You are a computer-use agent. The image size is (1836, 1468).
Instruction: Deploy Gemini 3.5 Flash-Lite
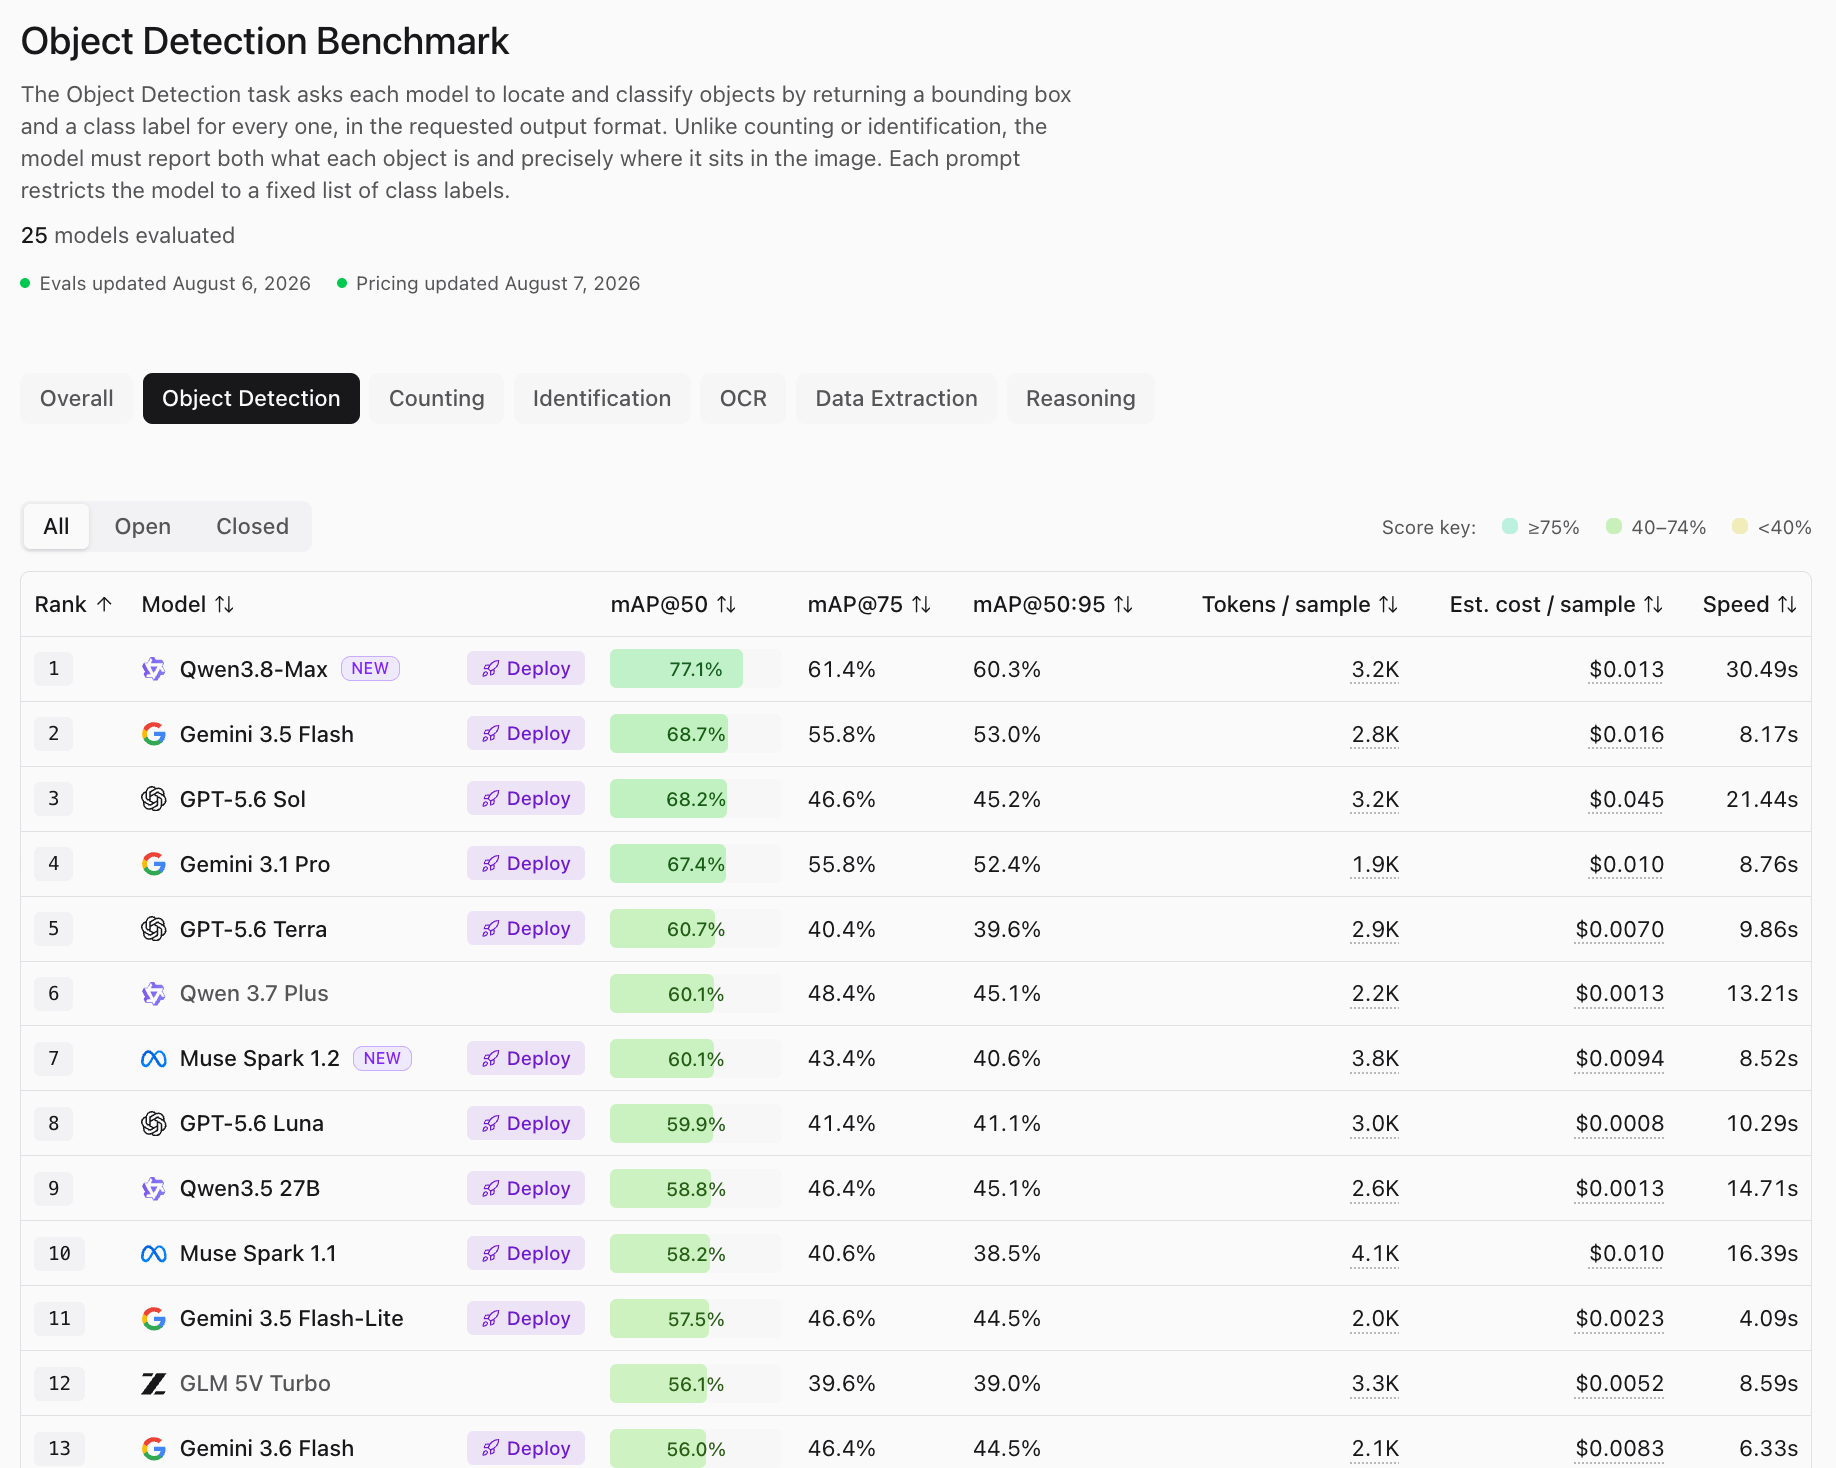[526, 1319]
